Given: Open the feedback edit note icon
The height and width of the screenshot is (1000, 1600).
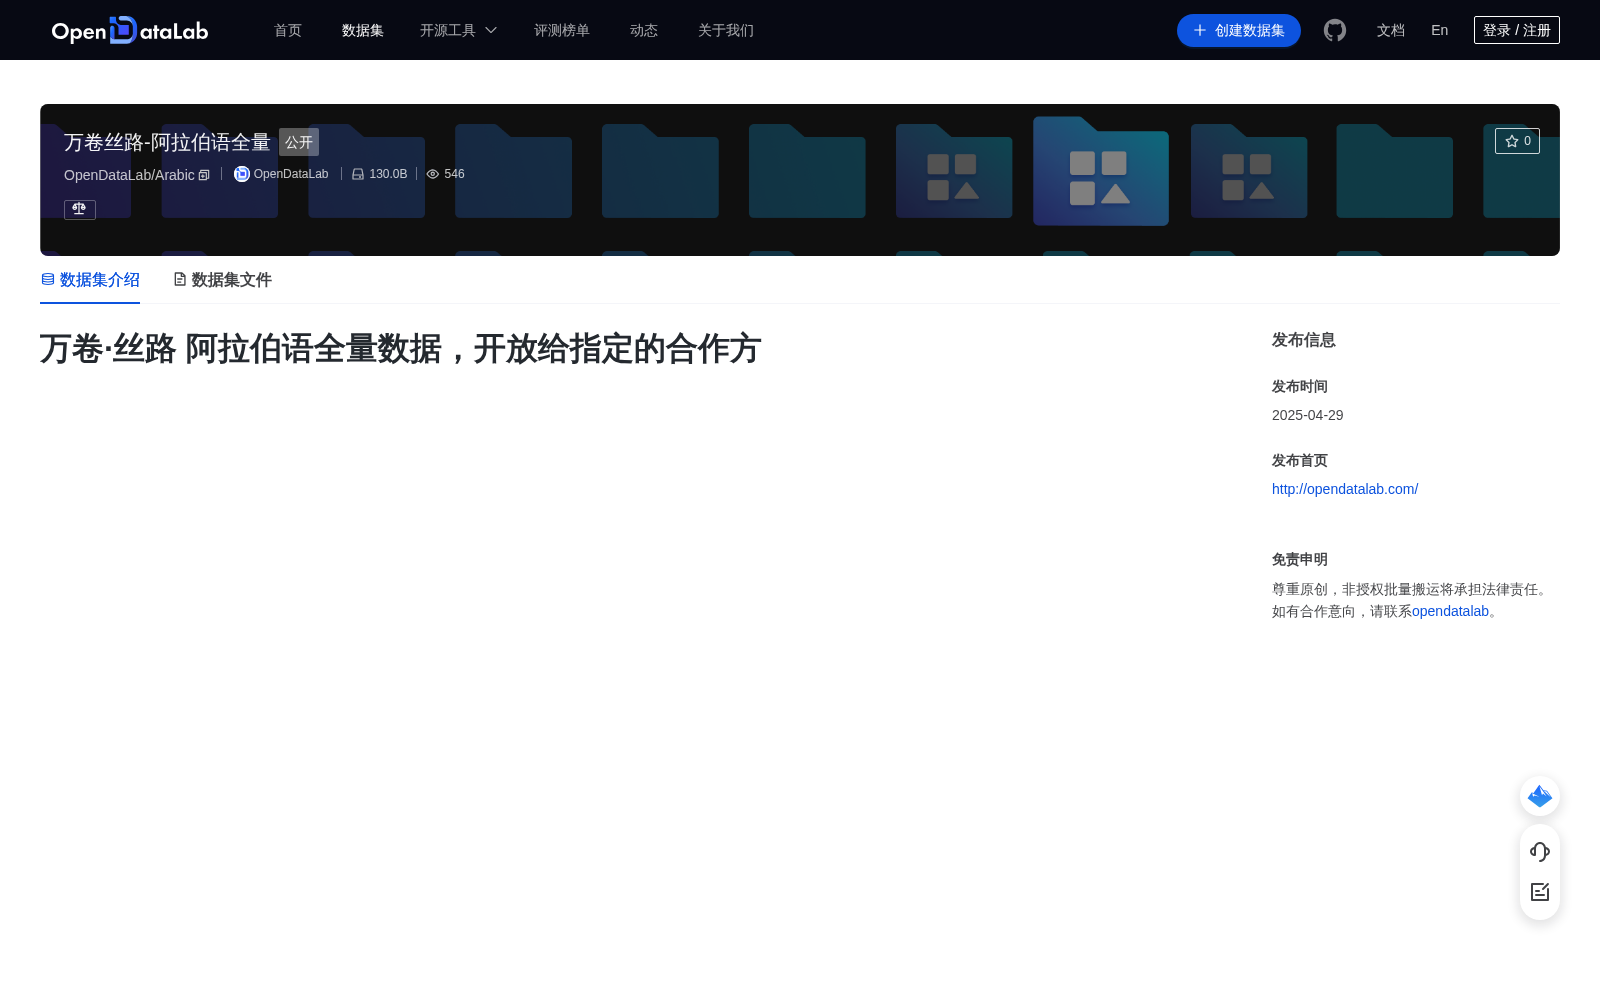Looking at the screenshot, I should click(1540, 892).
